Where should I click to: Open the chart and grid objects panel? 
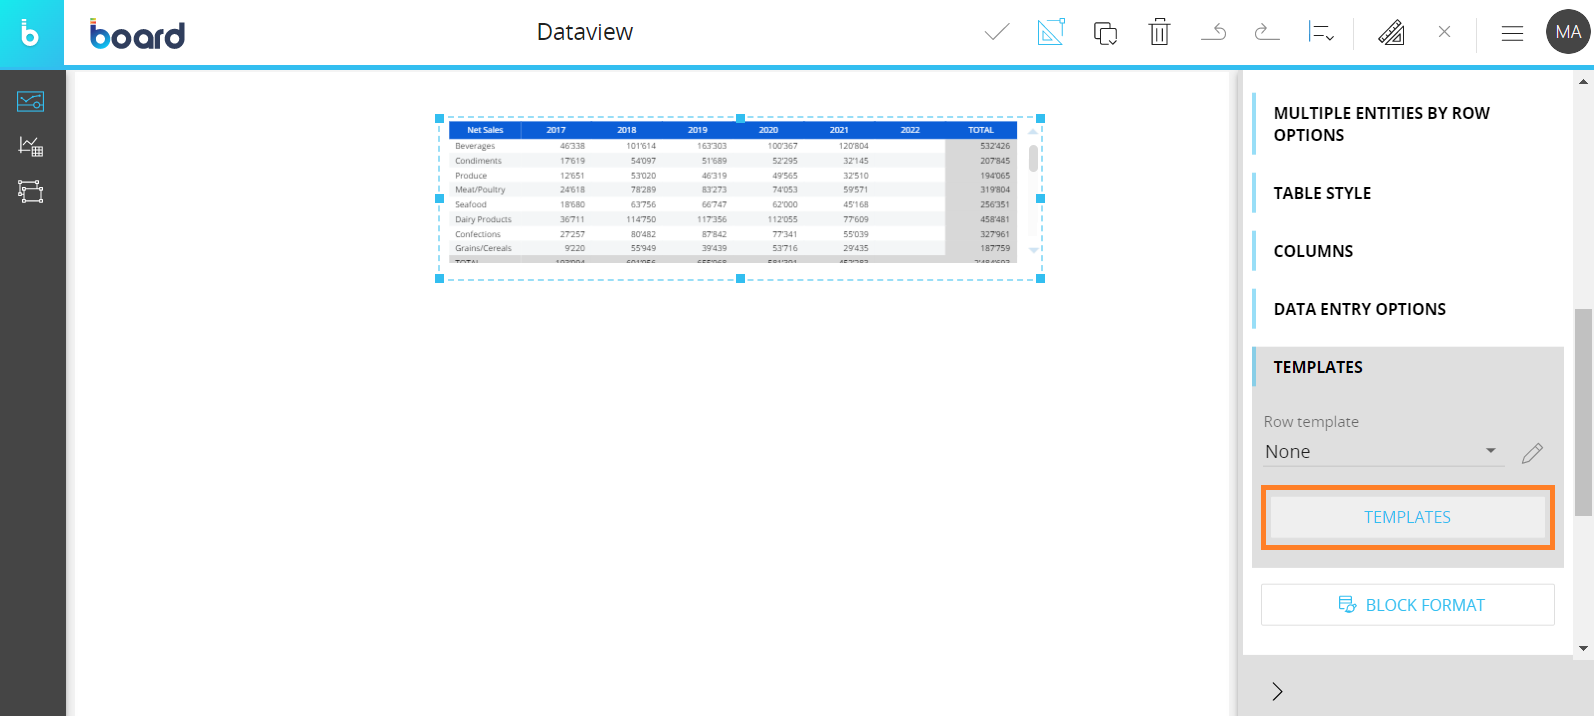(31, 147)
